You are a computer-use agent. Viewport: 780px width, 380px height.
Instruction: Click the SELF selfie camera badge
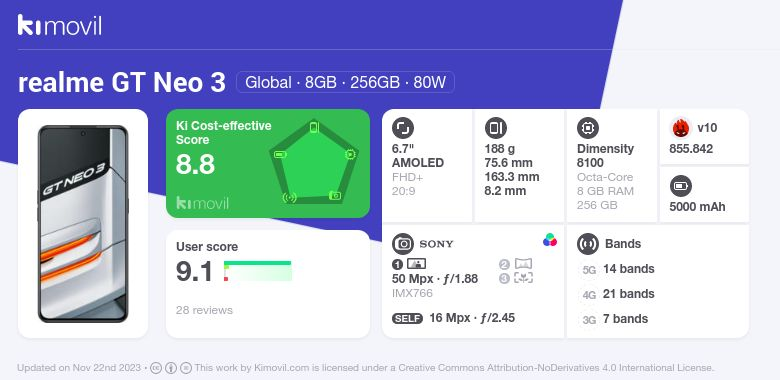pyautogui.click(x=407, y=318)
